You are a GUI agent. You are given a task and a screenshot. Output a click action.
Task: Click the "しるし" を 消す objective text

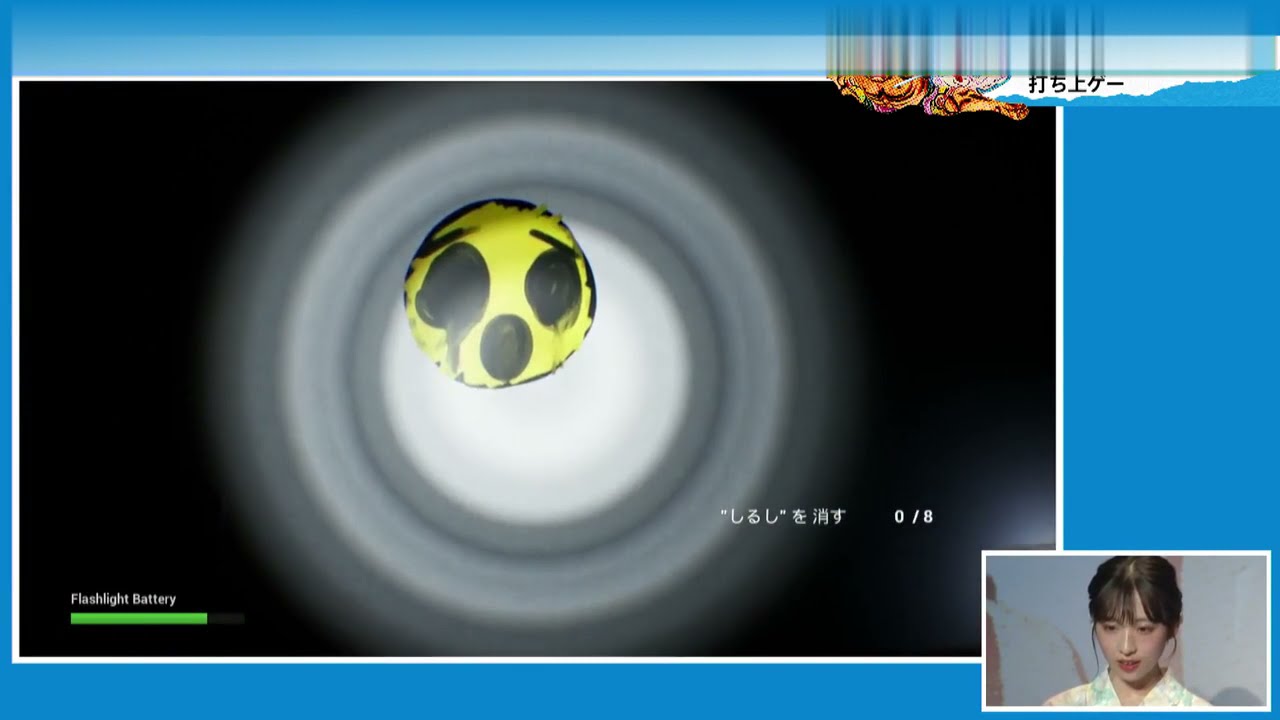pyautogui.click(x=782, y=516)
